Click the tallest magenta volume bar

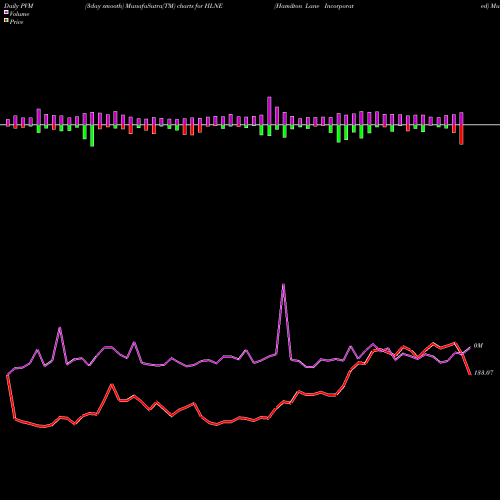(269, 111)
